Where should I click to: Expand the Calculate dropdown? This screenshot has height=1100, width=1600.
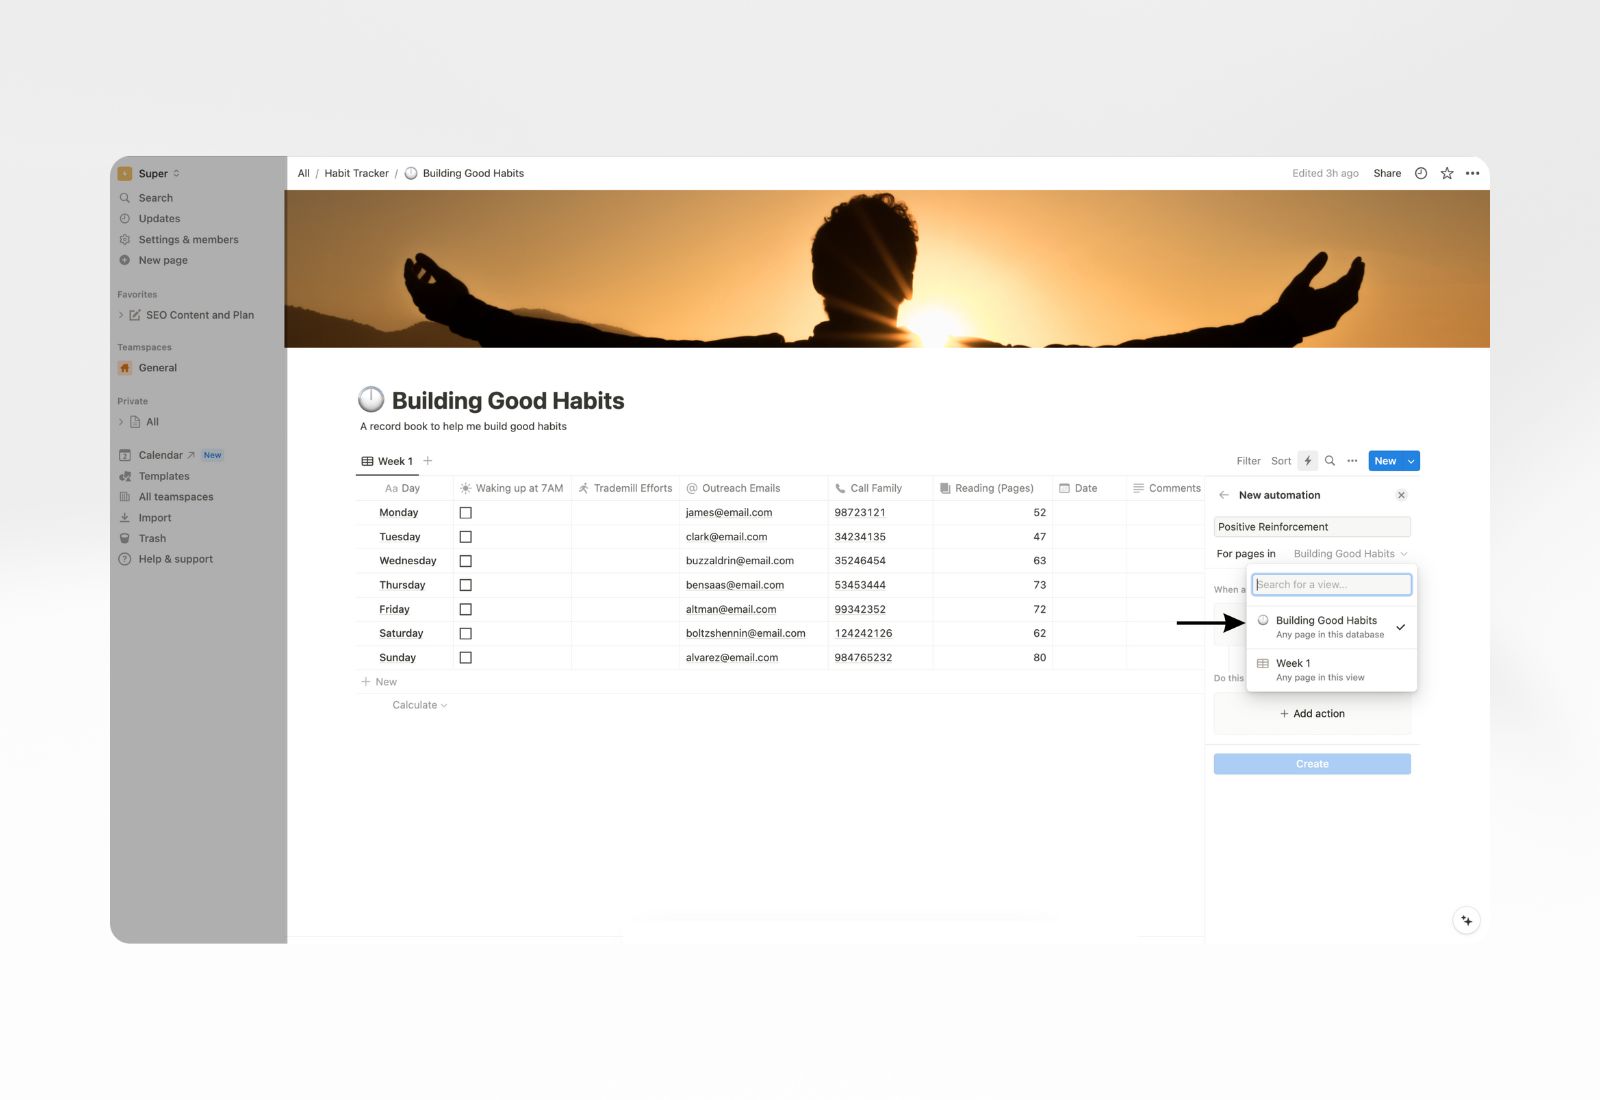419,705
